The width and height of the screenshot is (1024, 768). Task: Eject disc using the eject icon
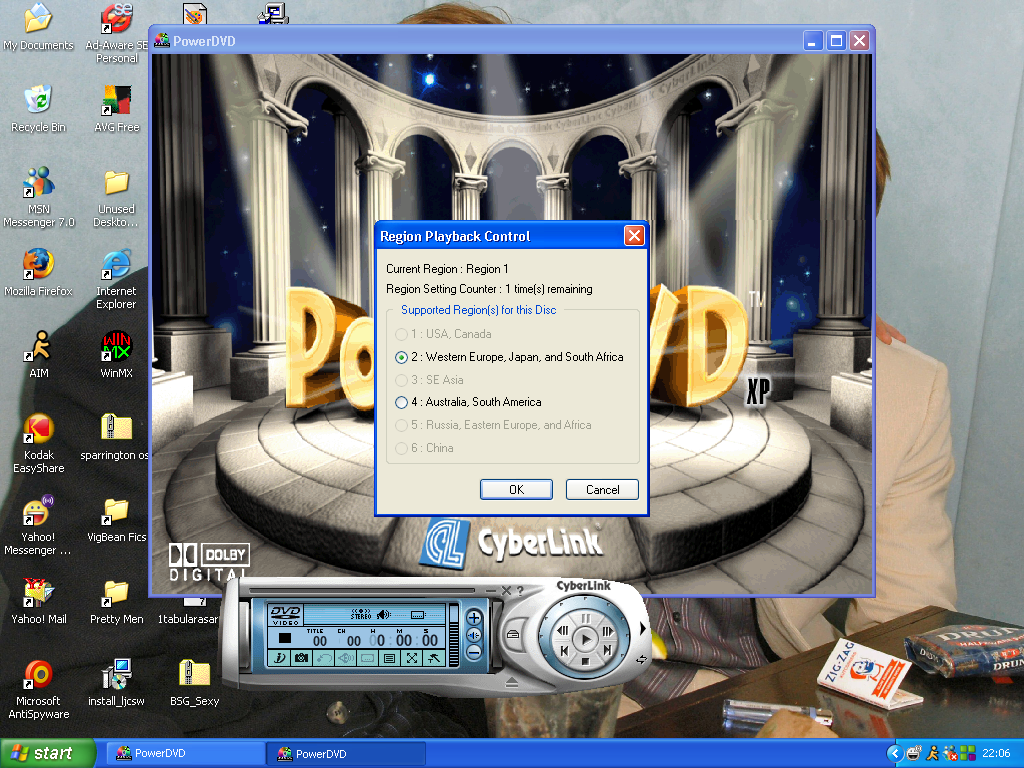(511, 682)
